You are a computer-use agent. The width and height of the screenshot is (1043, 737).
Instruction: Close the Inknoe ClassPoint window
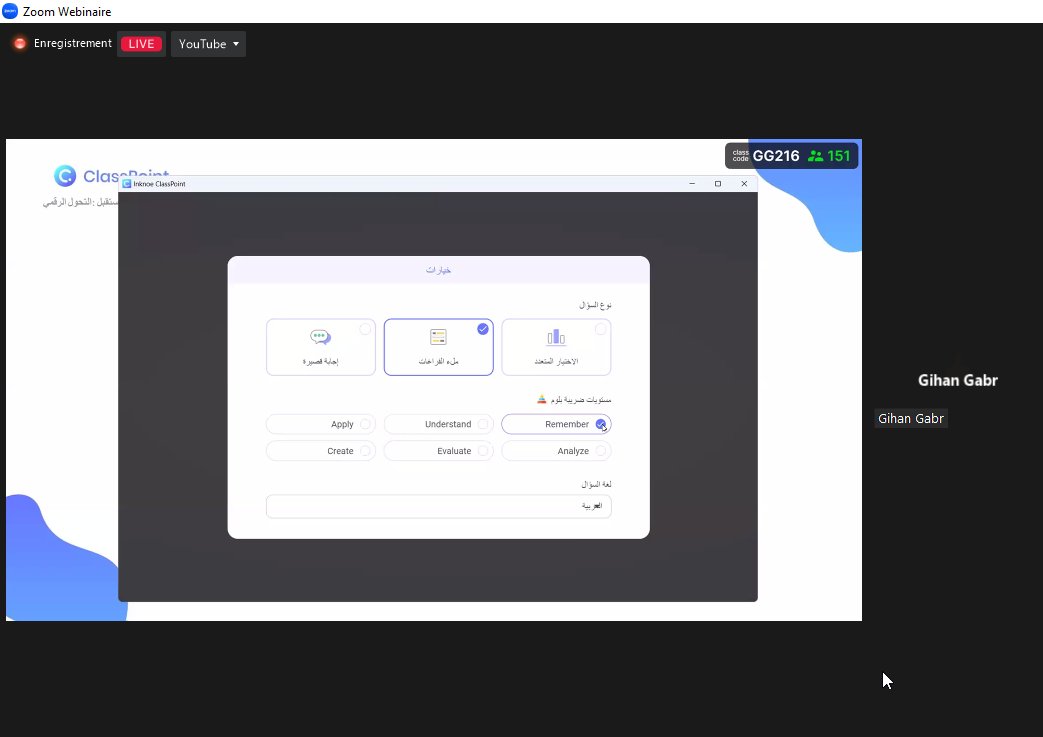coord(744,184)
